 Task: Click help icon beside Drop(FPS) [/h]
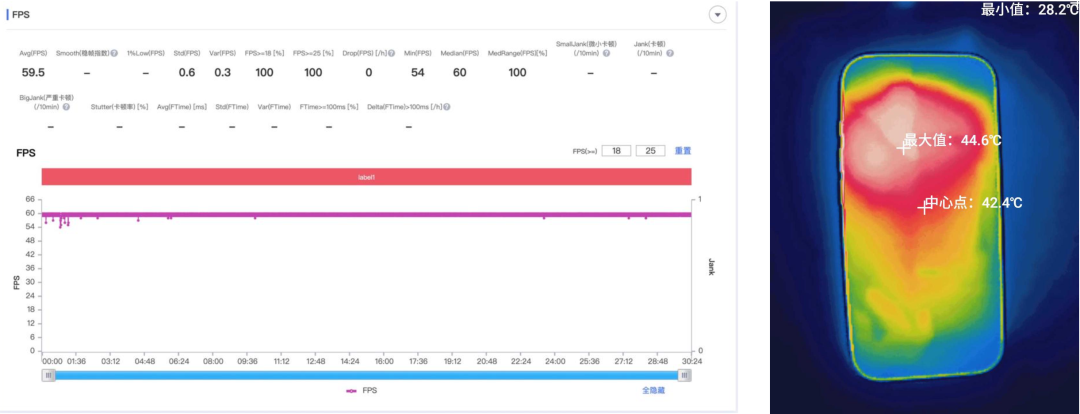click(390, 53)
